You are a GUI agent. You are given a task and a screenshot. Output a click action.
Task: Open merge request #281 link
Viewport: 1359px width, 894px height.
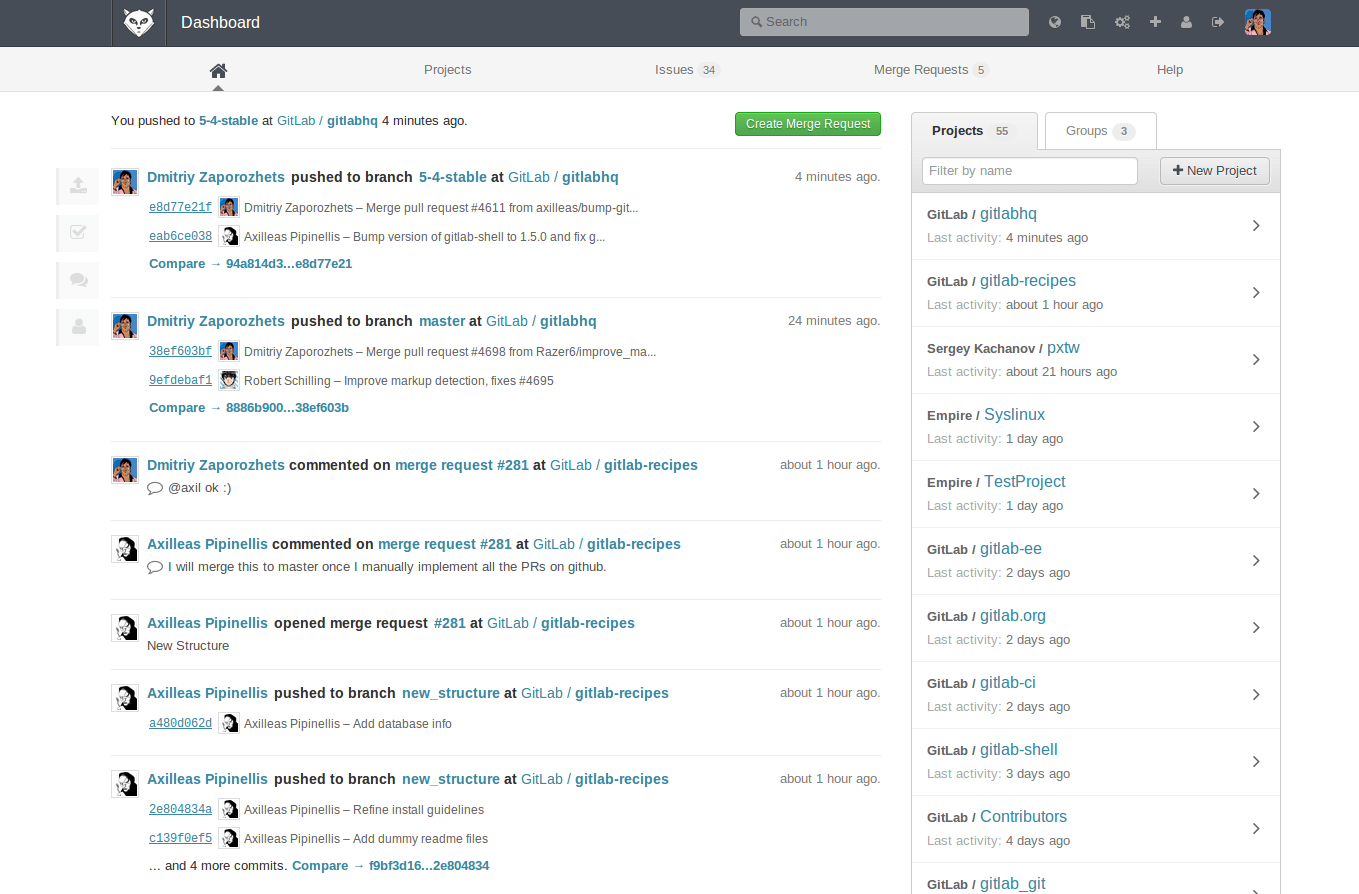(x=462, y=464)
